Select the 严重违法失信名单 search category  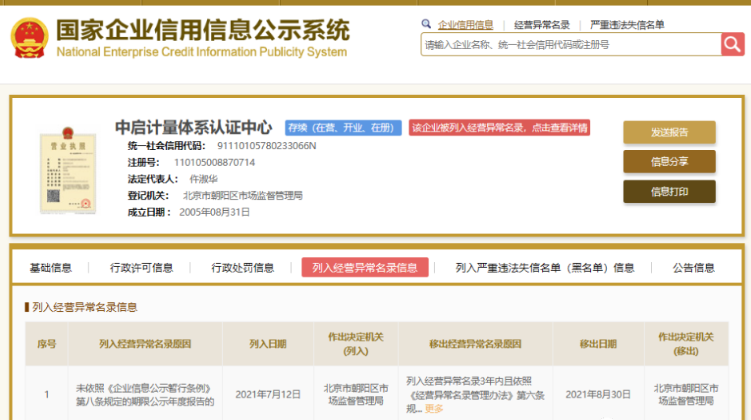coord(627,25)
